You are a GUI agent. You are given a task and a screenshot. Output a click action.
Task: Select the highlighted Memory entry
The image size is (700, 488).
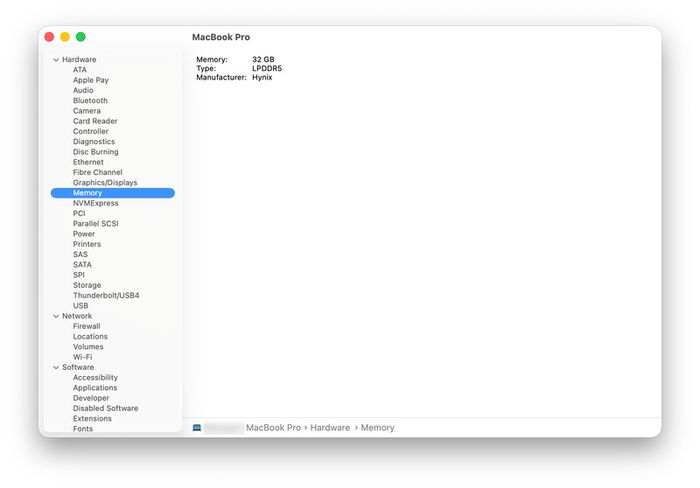click(x=112, y=193)
